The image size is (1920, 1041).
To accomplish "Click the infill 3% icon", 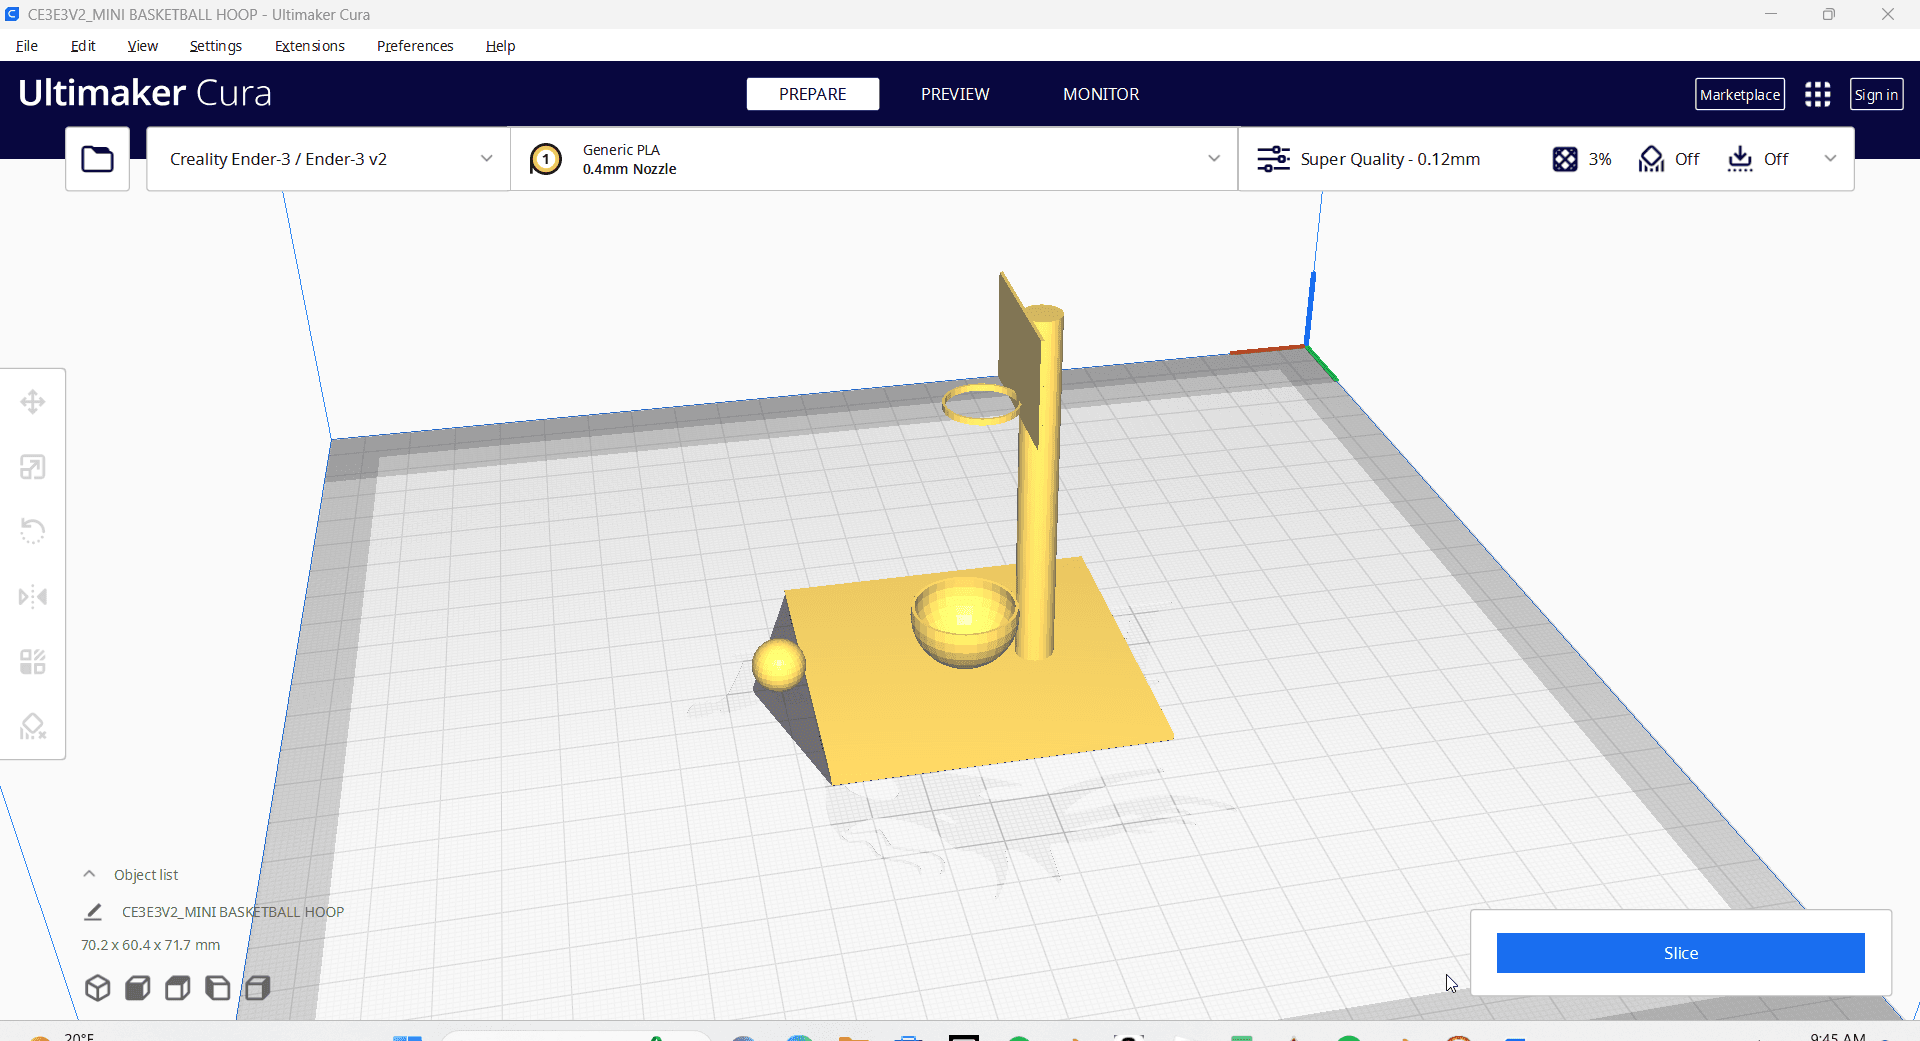I will [1565, 159].
